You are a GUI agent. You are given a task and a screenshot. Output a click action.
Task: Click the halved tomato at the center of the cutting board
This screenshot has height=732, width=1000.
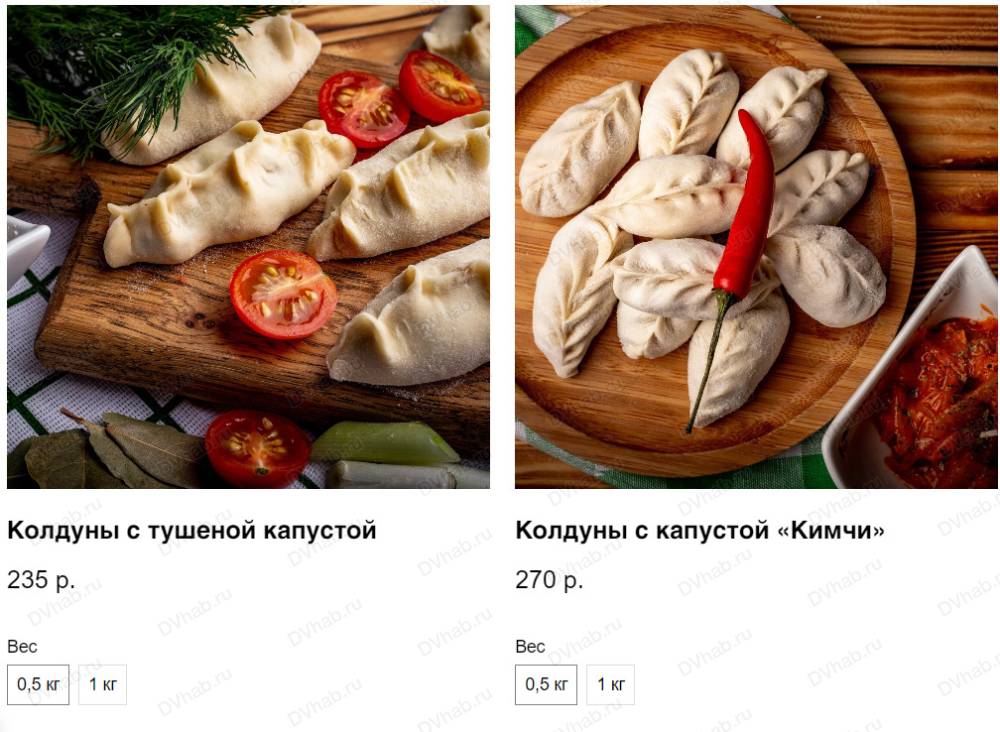283,294
